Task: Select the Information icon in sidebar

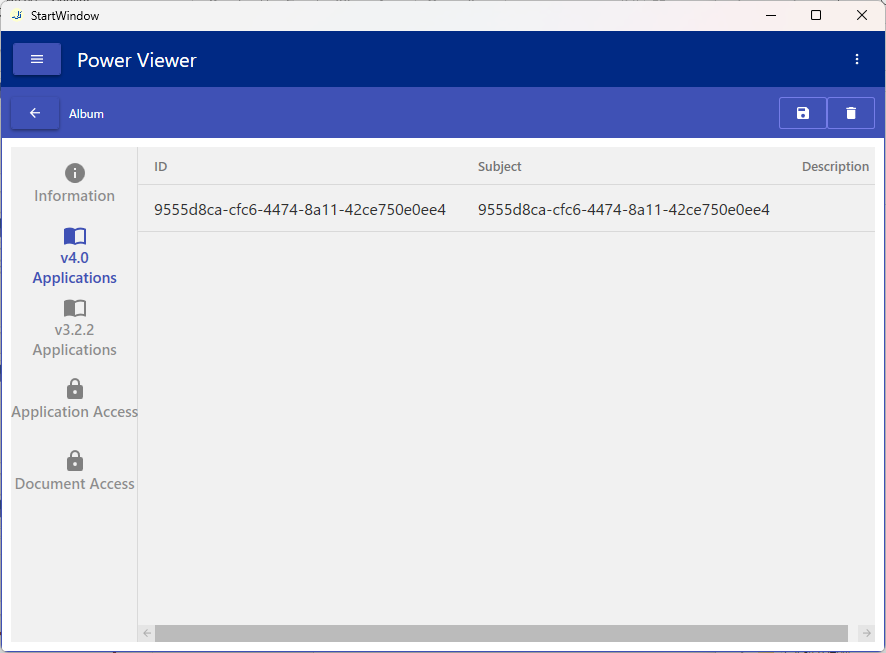Action: (x=75, y=173)
